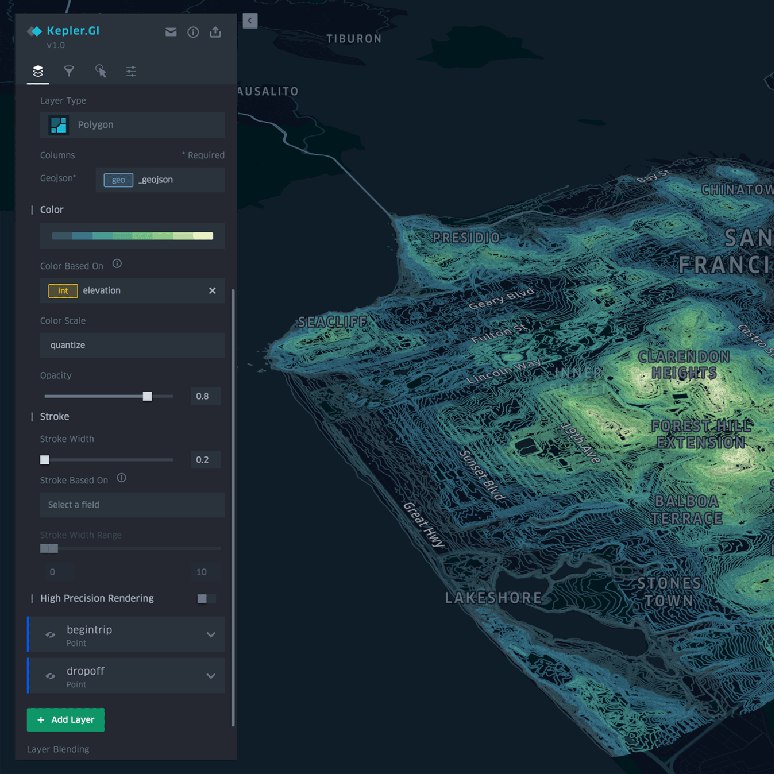Screen dimensions: 774x774
Task: Open the Base map settings tab
Action: 131,71
